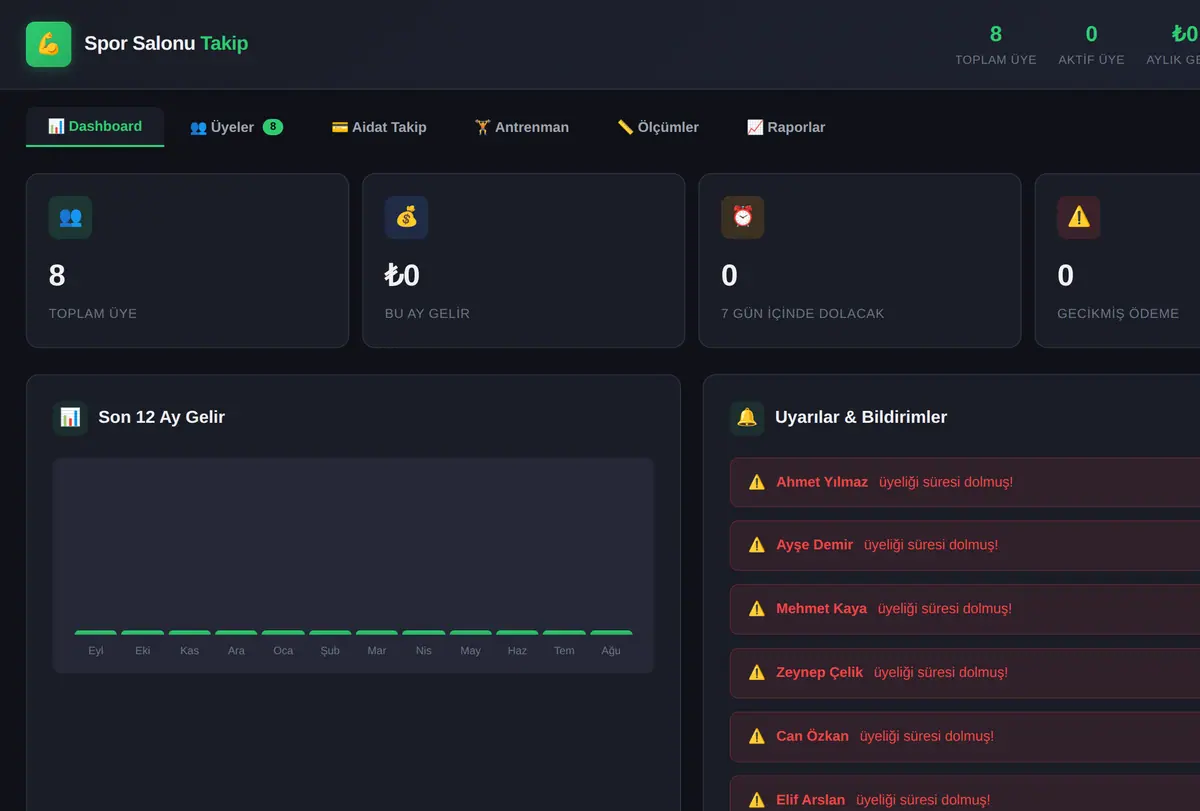
Task: Click the warning icon in Zeynep Çelik alert
Action: [x=757, y=672]
